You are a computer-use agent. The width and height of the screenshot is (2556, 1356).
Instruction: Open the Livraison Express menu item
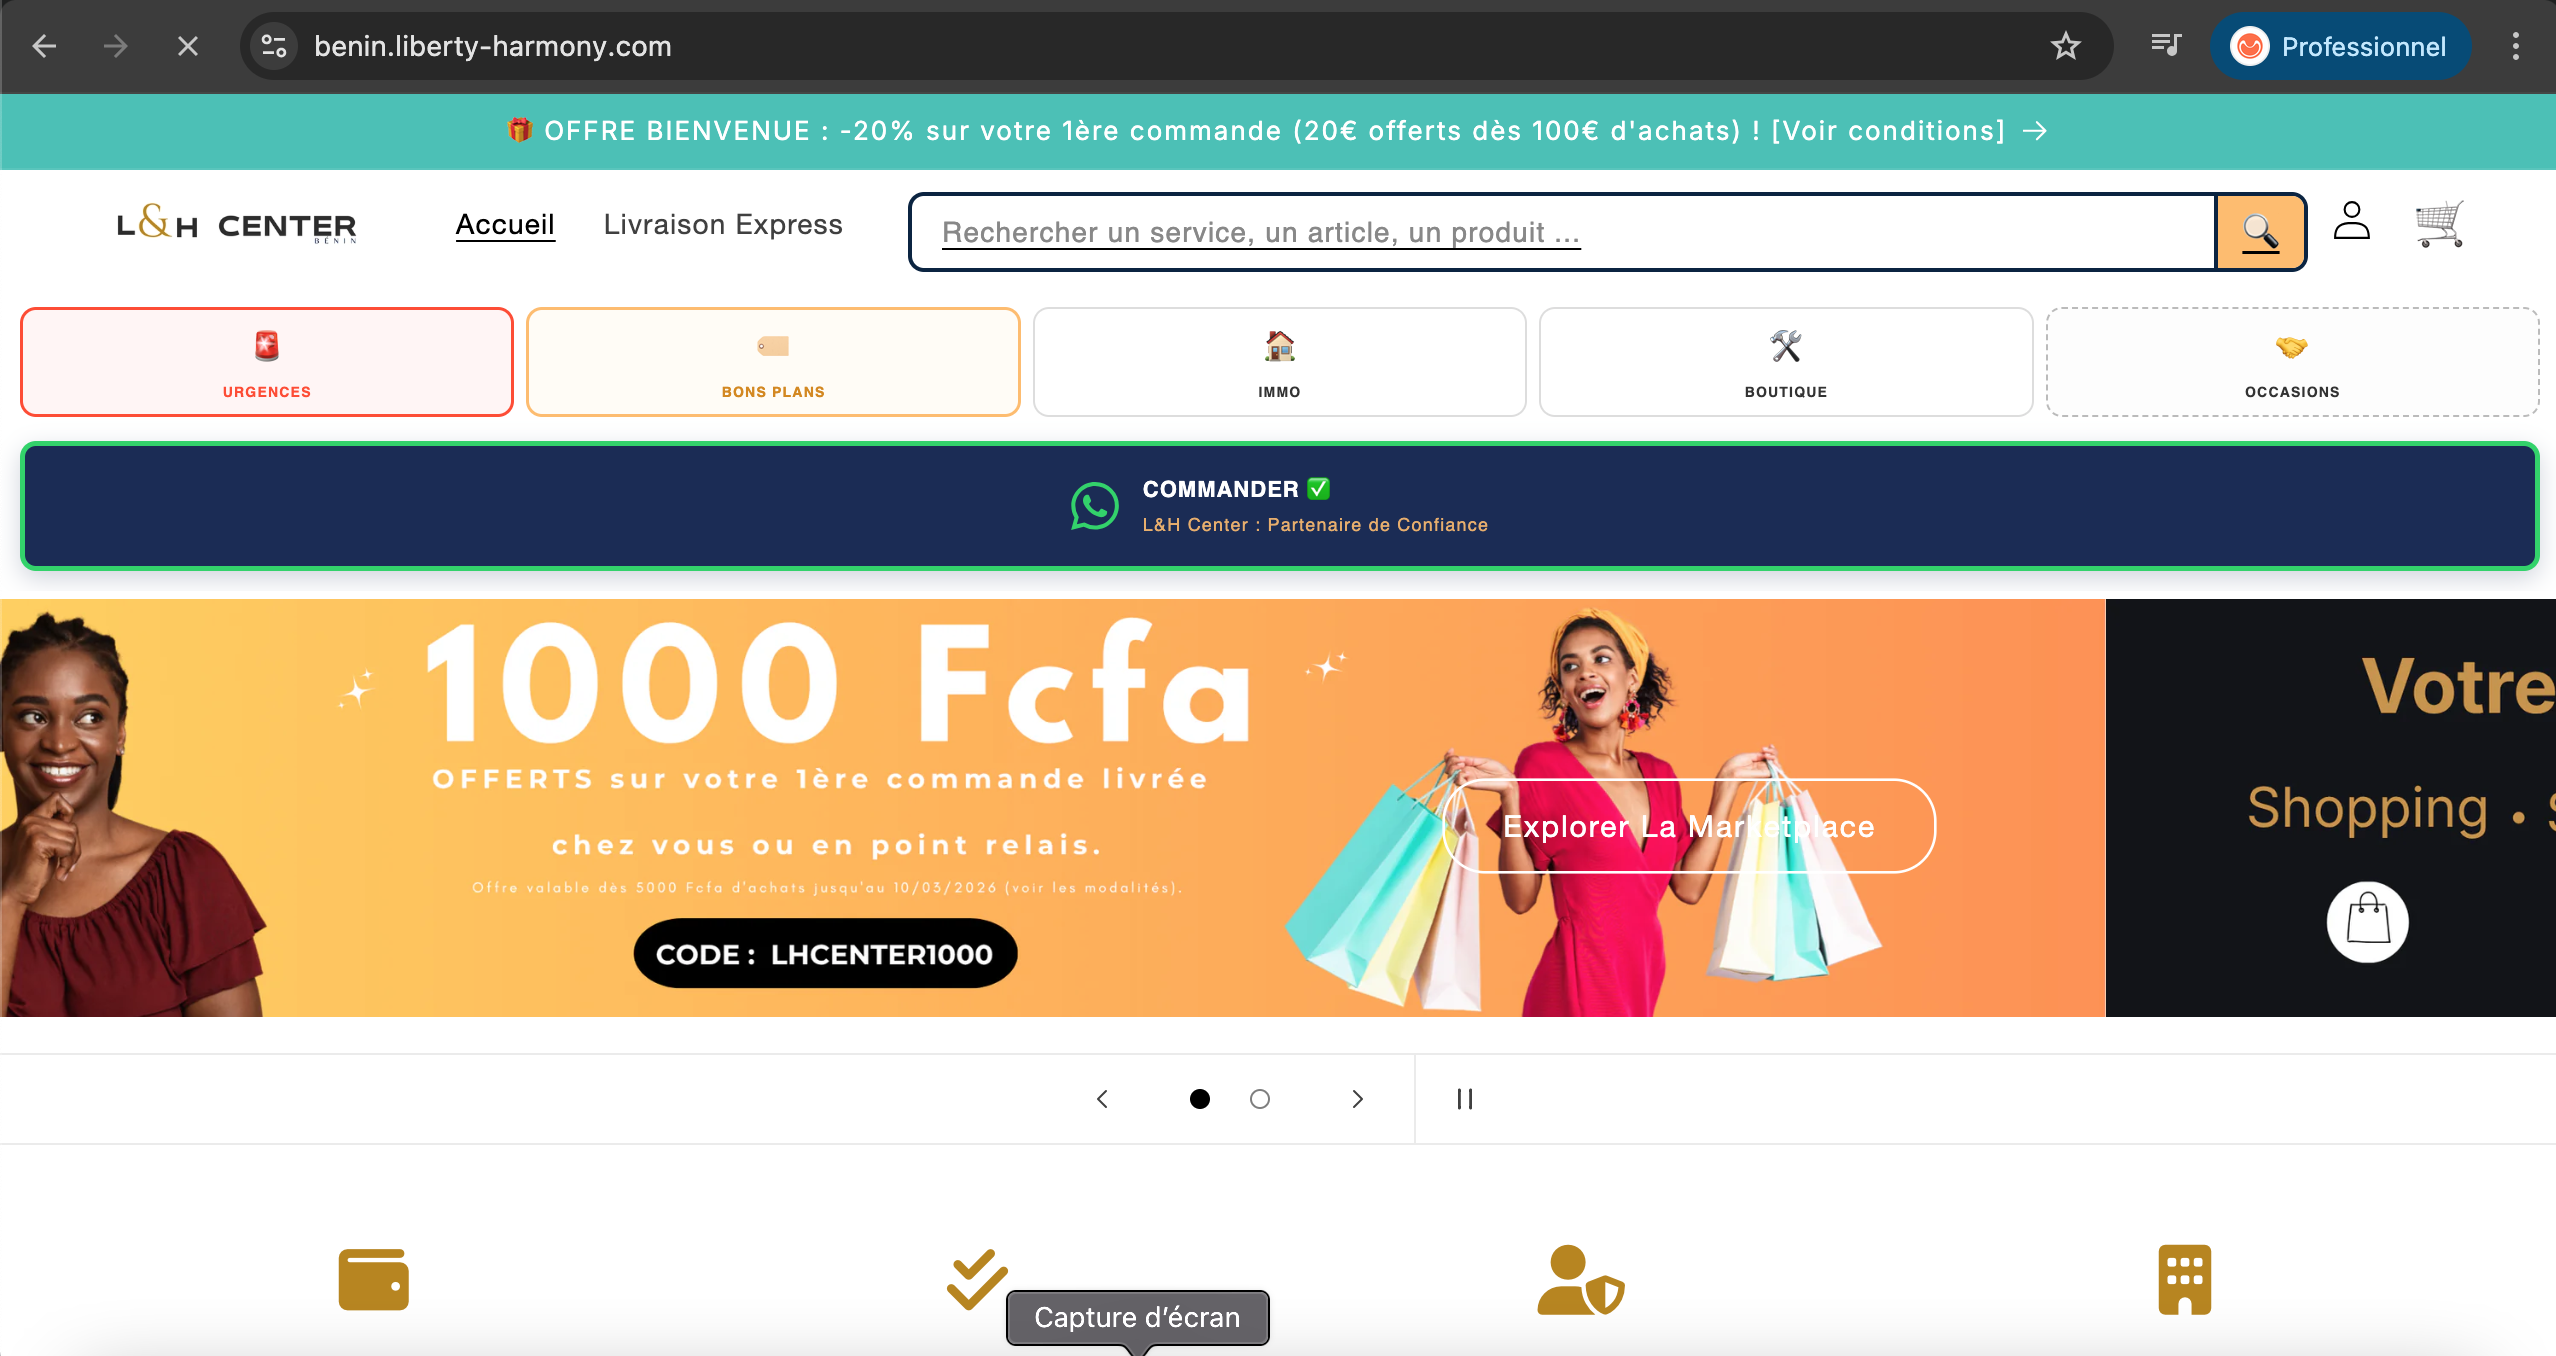click(x=723, y=224)
